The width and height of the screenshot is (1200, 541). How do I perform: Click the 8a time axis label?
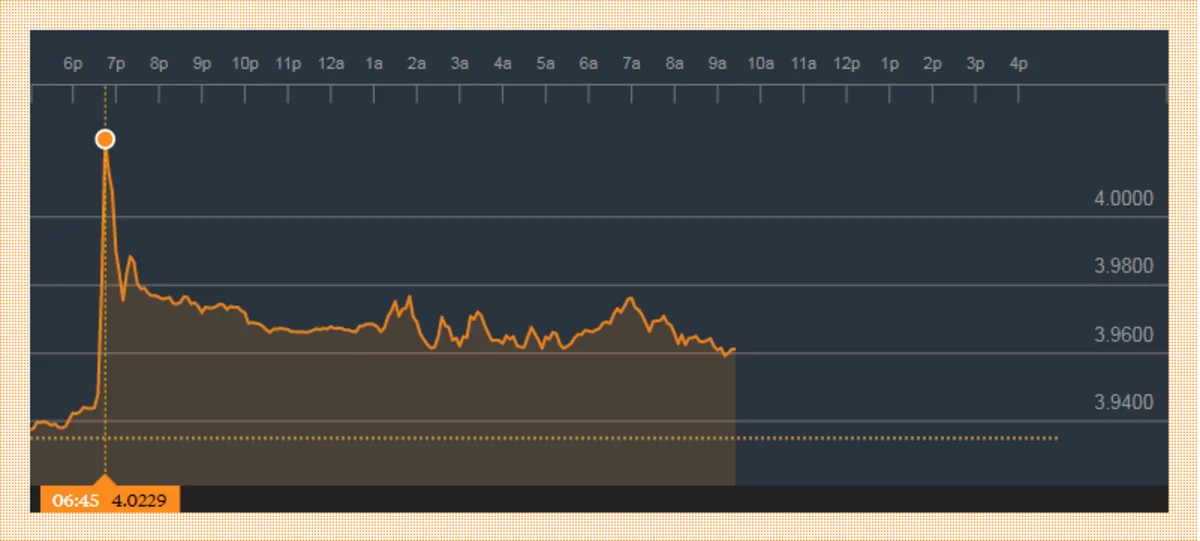pyautogui.click(x=675, y=63)
